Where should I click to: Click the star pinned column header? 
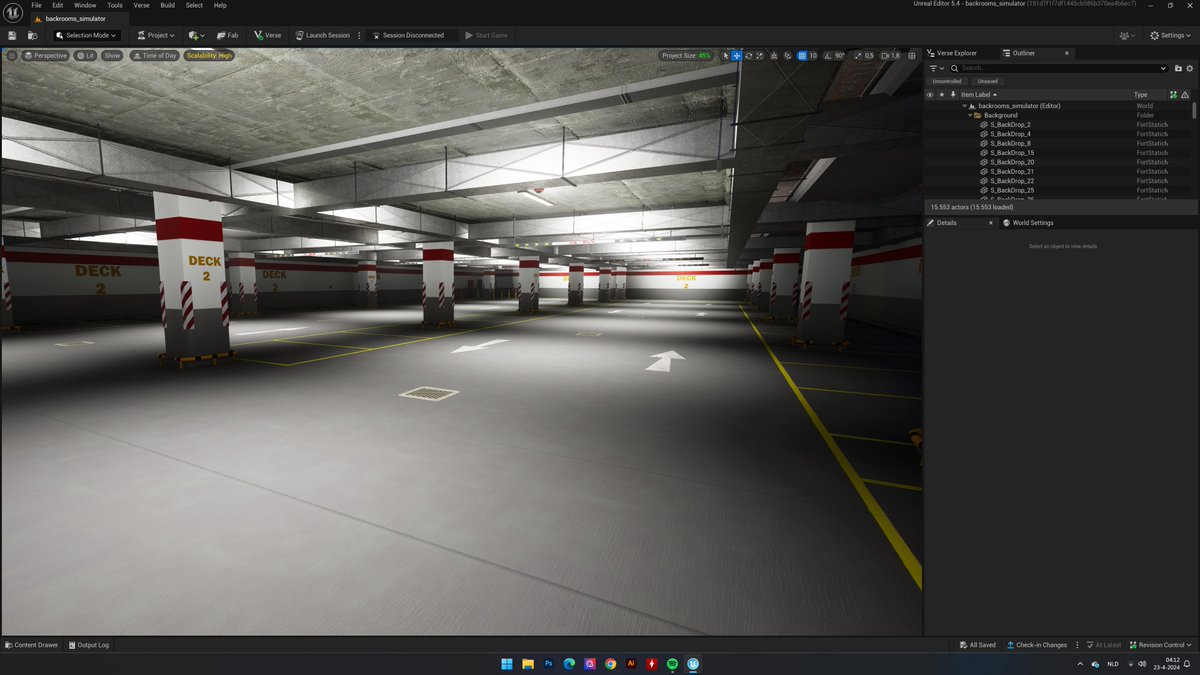pyautogui.click(x=942, y=95)
